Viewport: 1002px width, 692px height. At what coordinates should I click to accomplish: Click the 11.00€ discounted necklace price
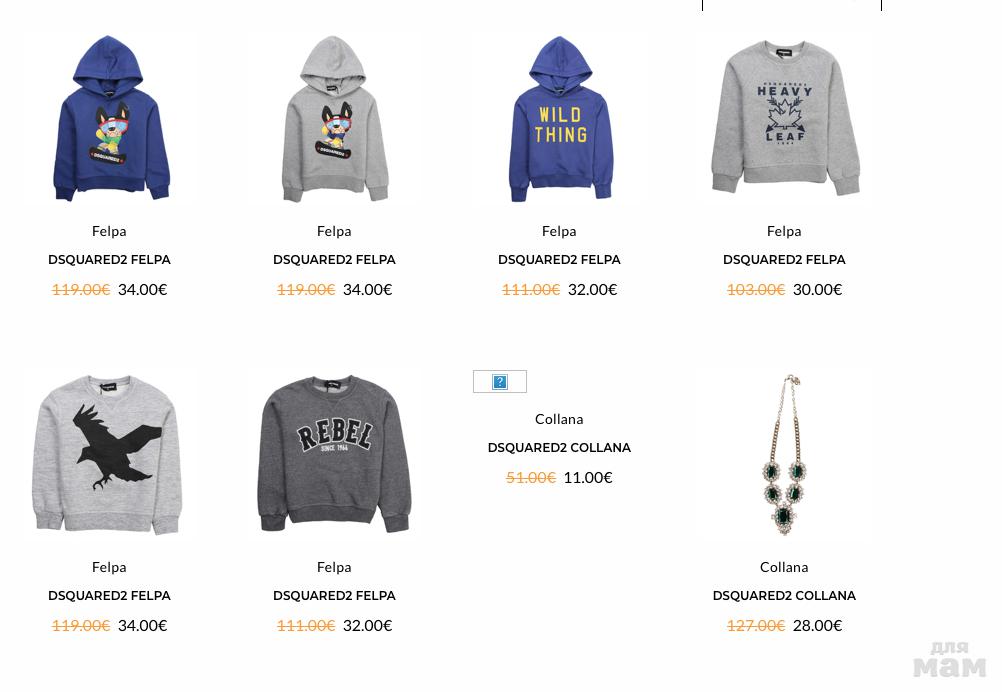[x=588, y=477]
